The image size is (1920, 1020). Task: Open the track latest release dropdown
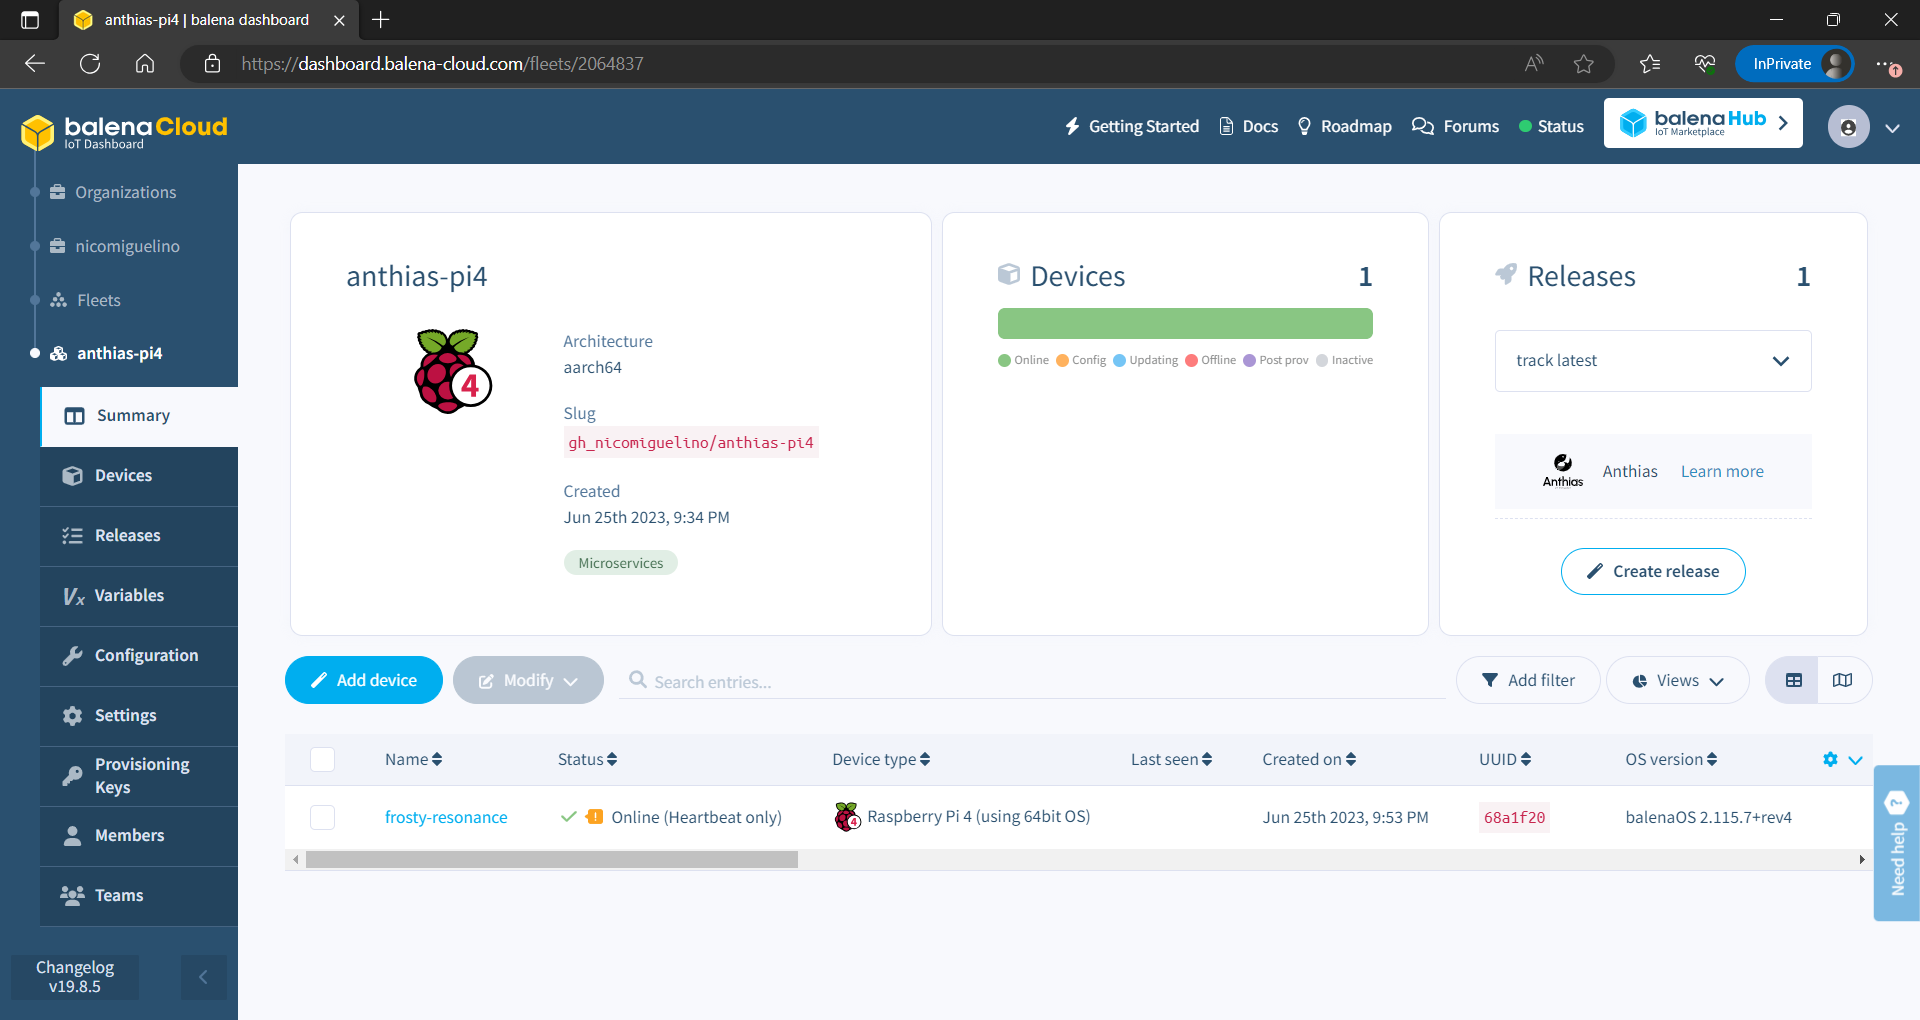(x=1653, y=361)
